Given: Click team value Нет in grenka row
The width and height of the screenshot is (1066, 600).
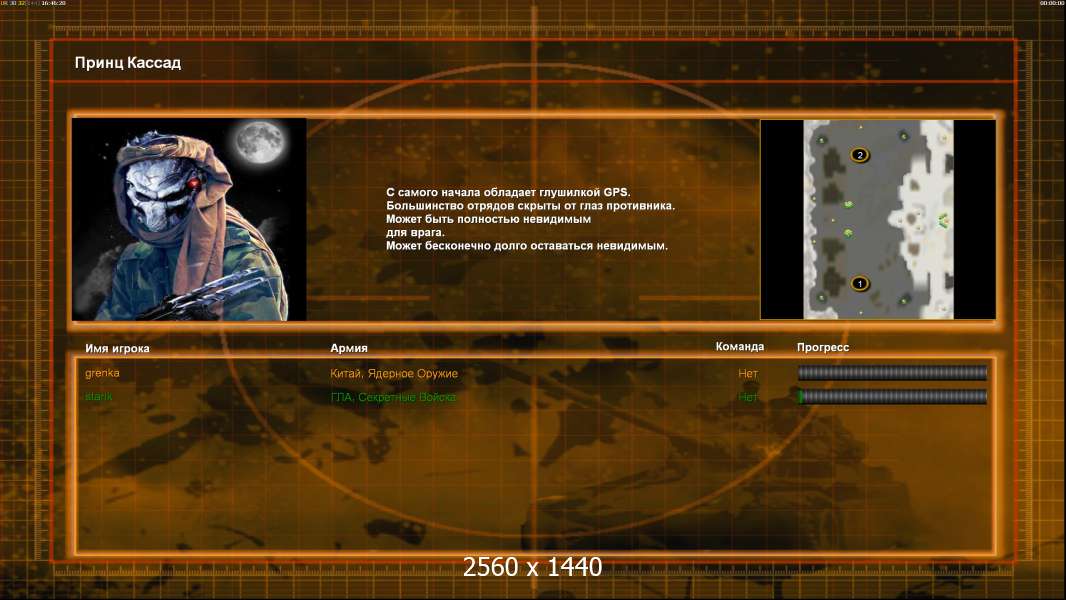Looking at the screenshot, I should [748, 373].
